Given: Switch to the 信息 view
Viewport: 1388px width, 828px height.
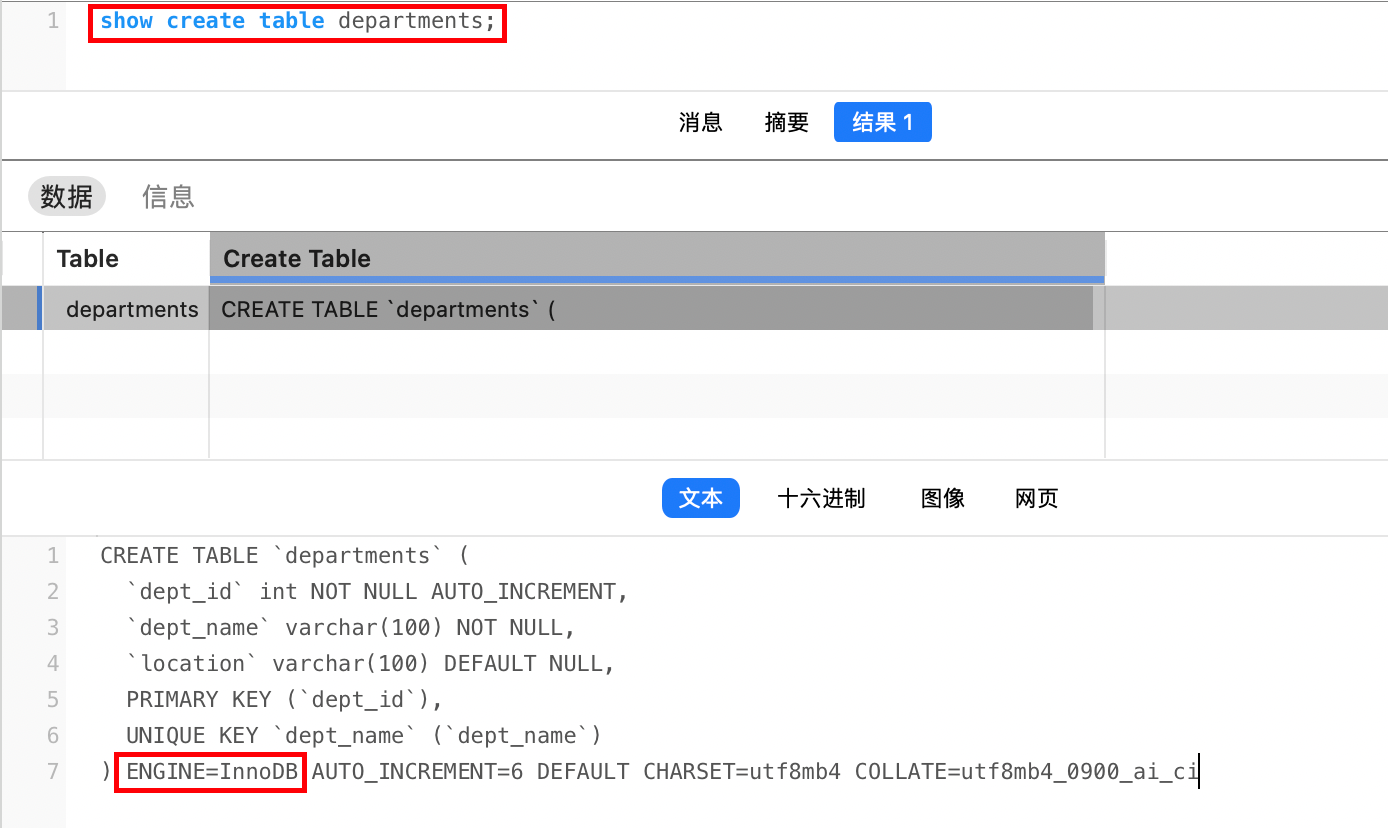Looking at the screenshot, I should tap(168, 197).
